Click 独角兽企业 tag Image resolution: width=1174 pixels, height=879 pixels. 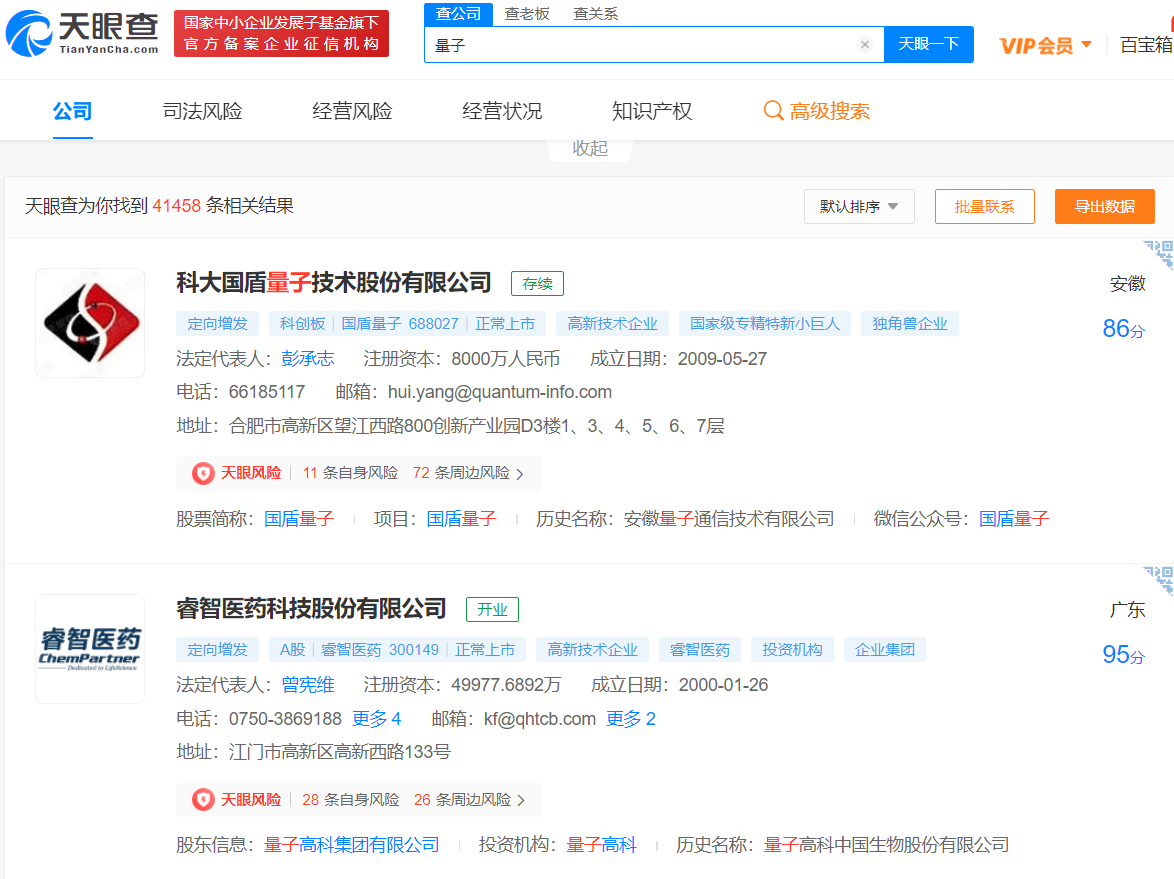(x=910, y=323)
